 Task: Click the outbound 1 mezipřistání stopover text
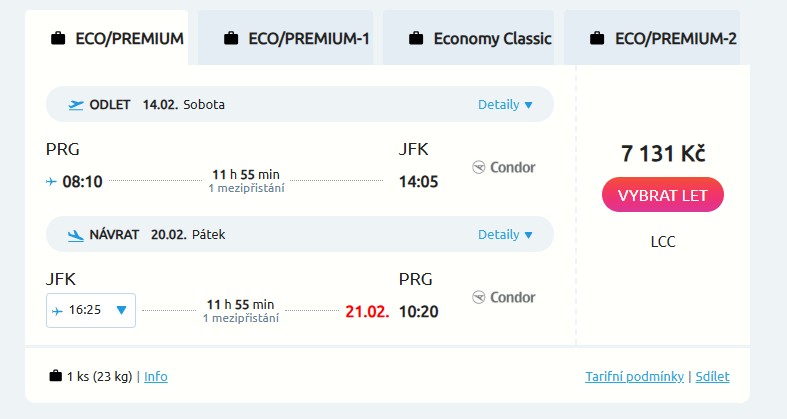click(x=246, y=188)
